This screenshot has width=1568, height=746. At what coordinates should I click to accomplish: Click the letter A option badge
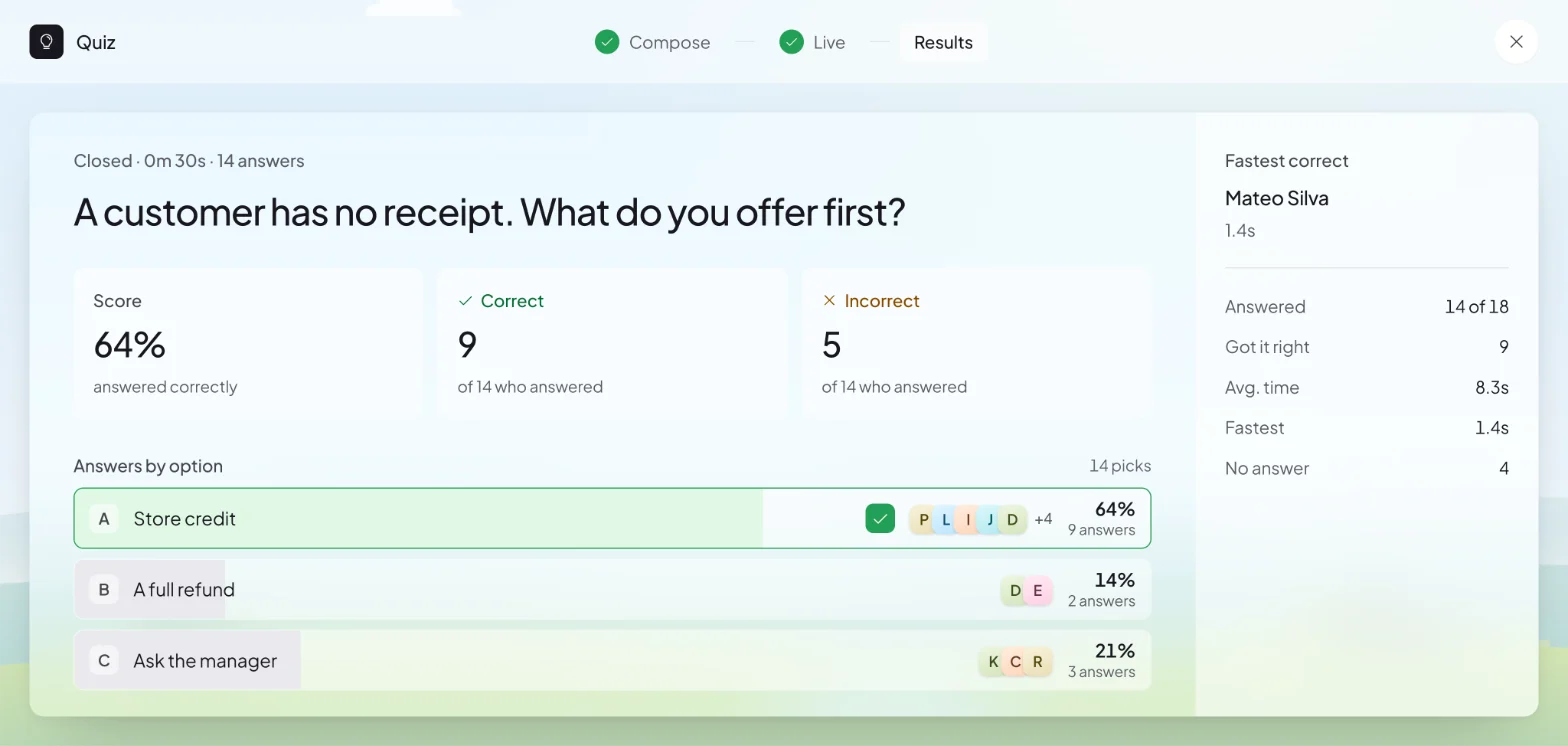pos(104,518)
